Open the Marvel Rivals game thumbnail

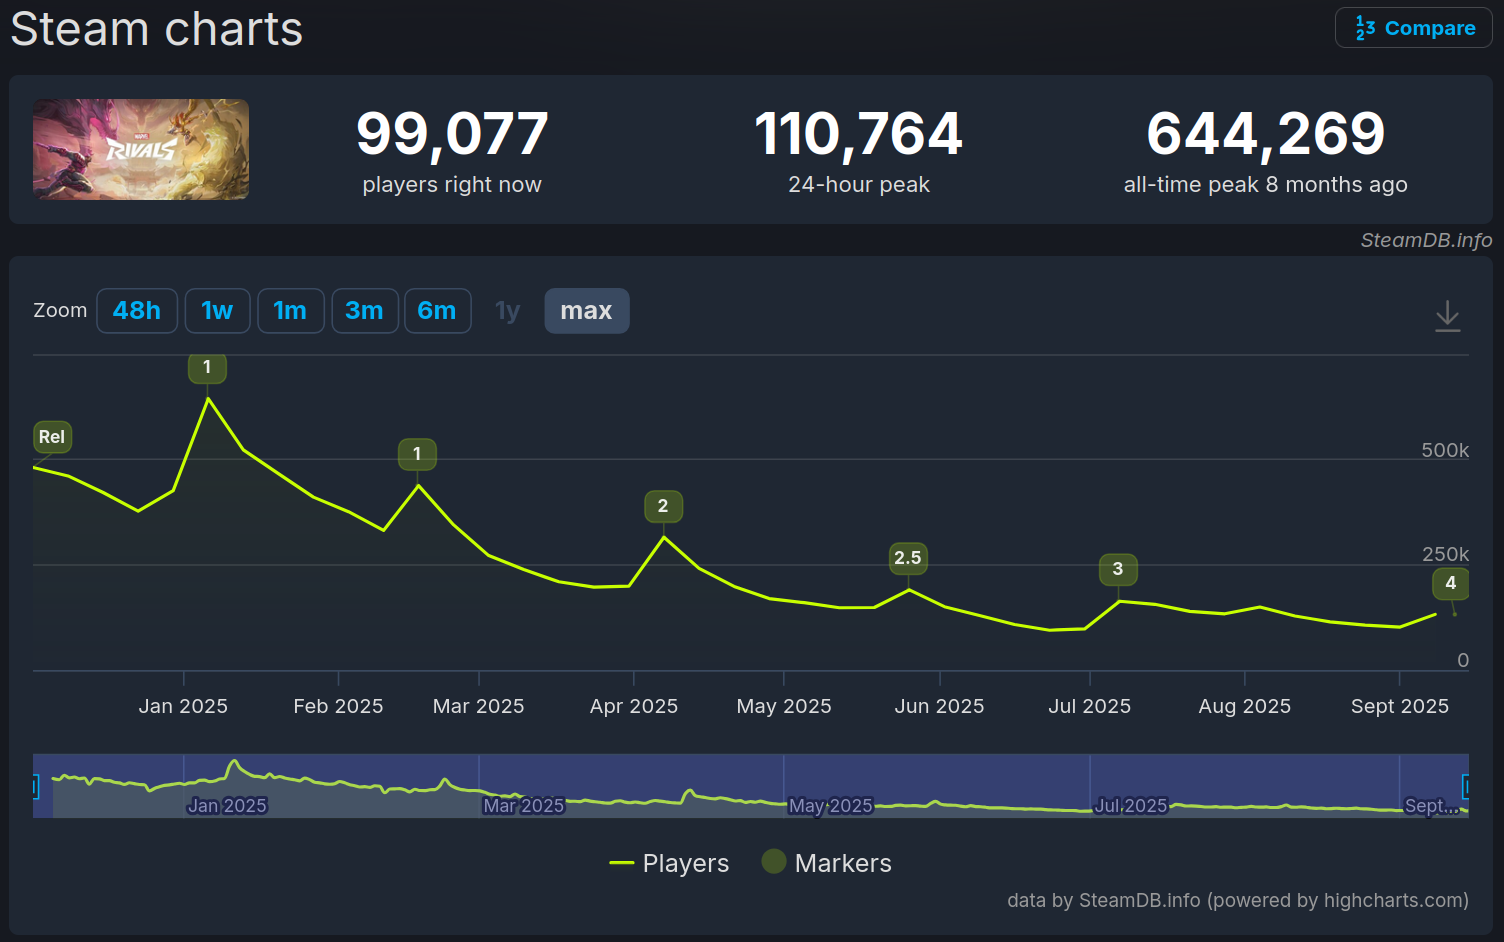click(x=141, y=149)
